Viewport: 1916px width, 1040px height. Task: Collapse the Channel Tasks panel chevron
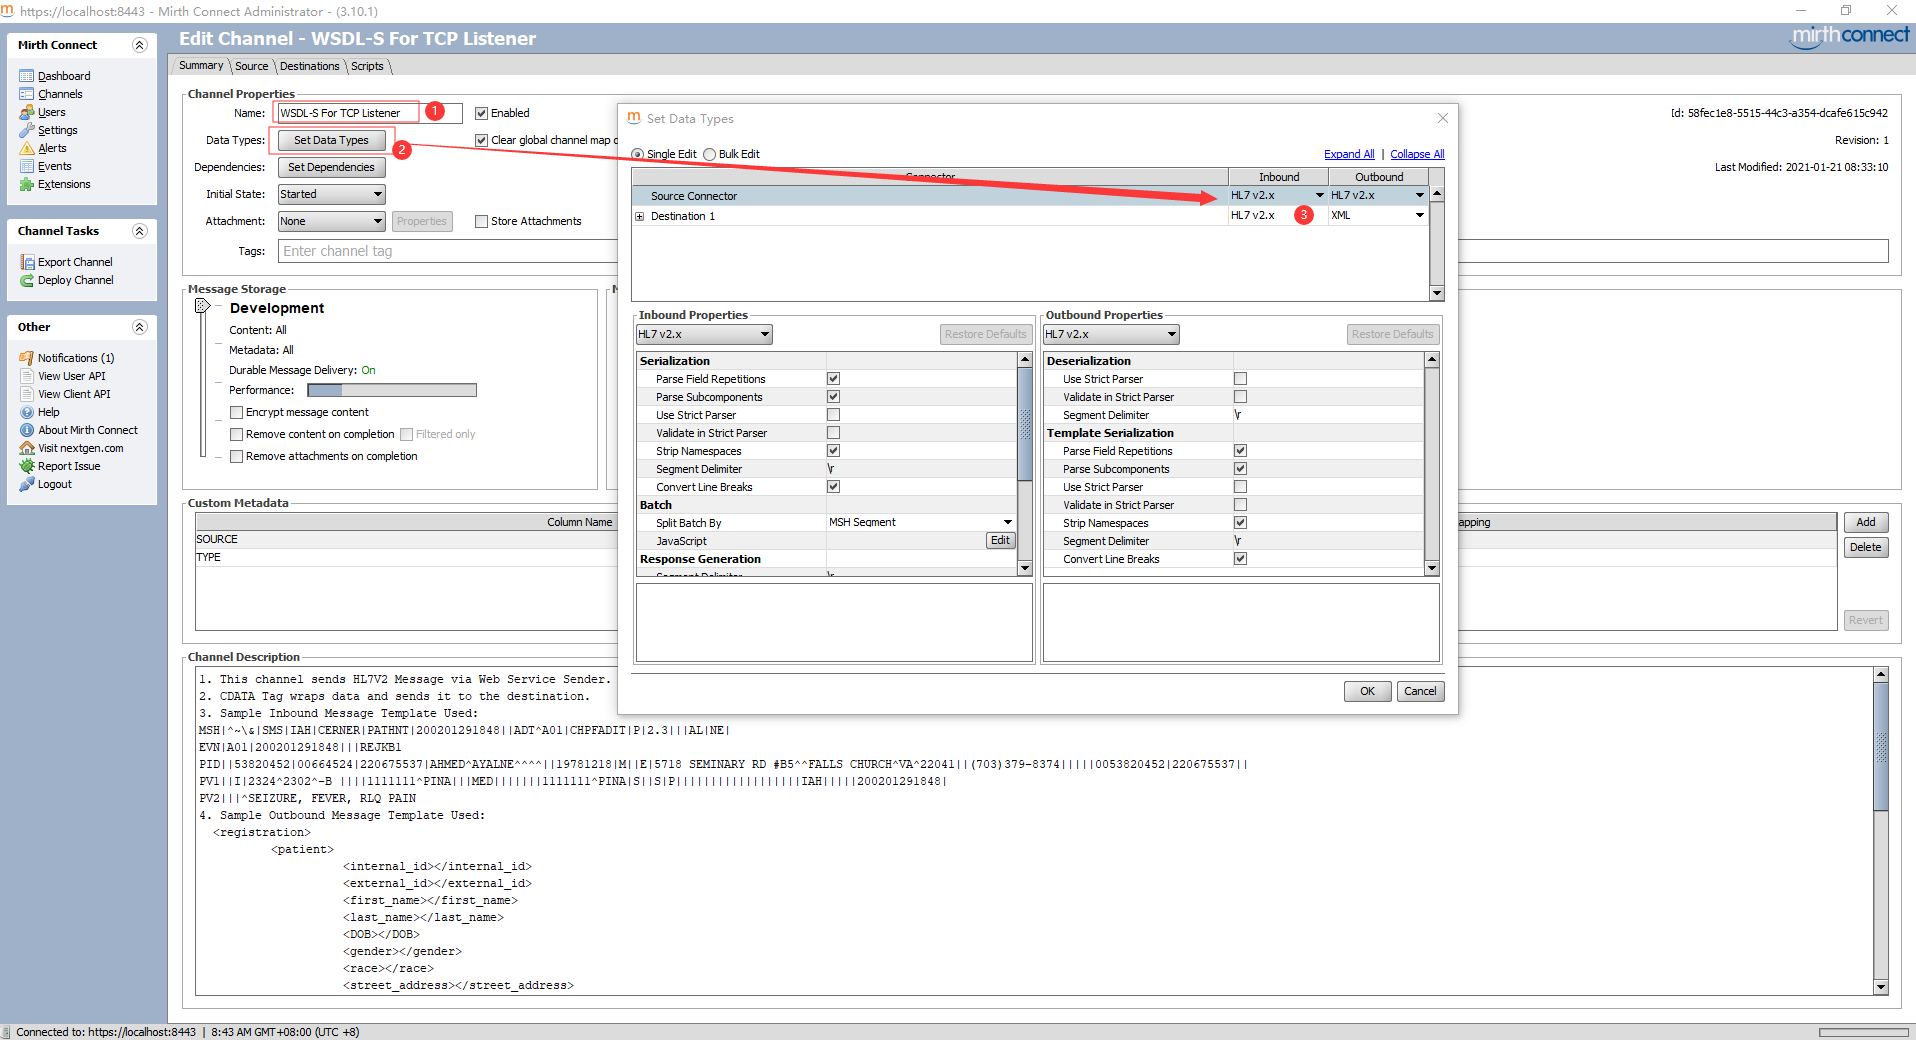point(140,231)
